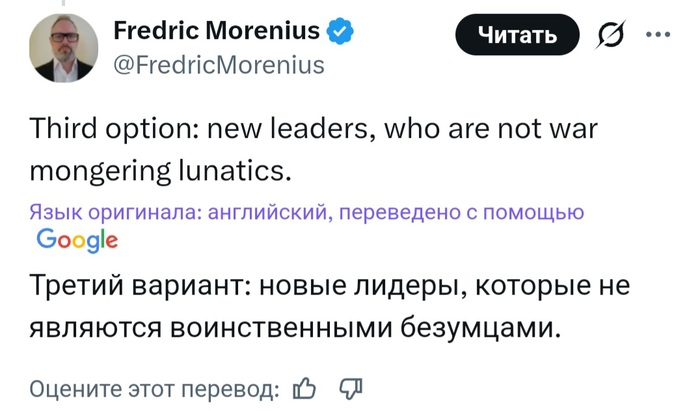The height and width of the screenshot is (411, 700).
Task: Click the translated line 'Третий вариант'
Action: (x=331, y=286)
